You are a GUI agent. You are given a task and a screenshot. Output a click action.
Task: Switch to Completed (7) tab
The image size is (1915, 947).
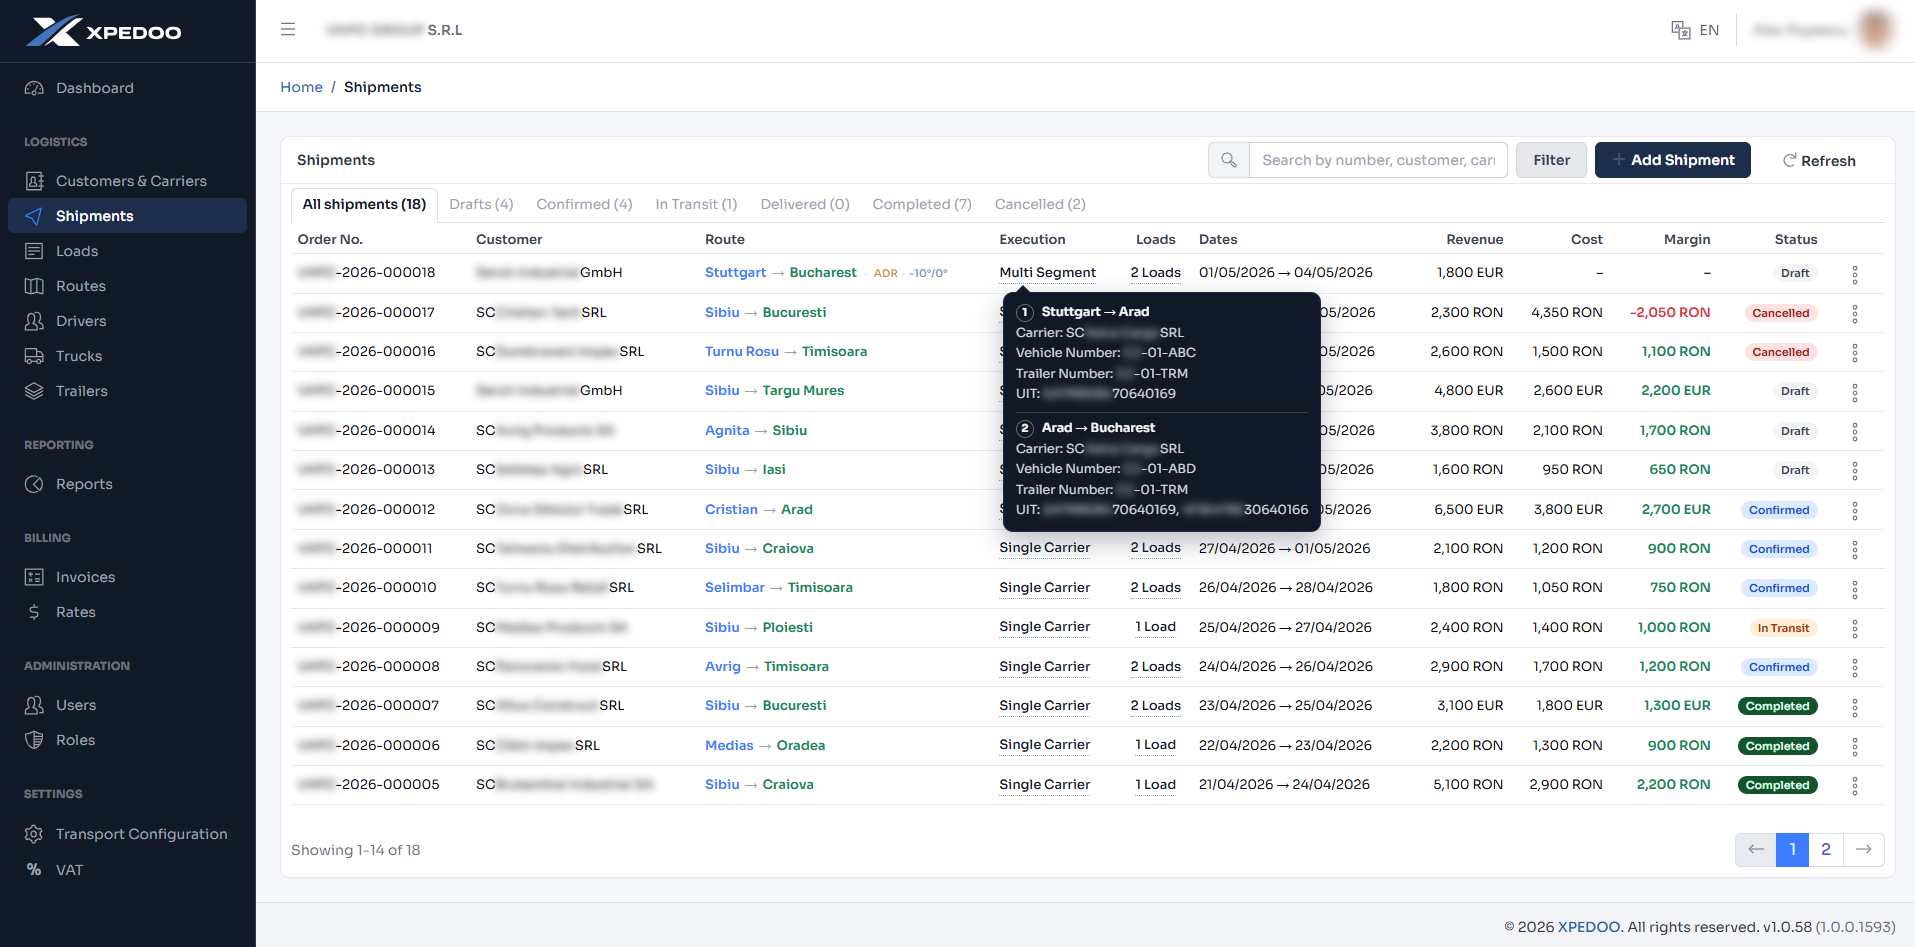point(922,204)
